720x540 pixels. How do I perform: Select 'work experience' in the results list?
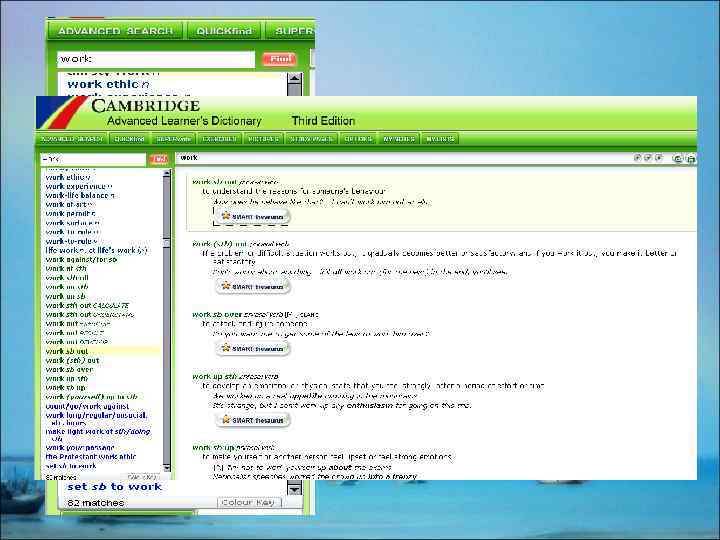point(79,186)
